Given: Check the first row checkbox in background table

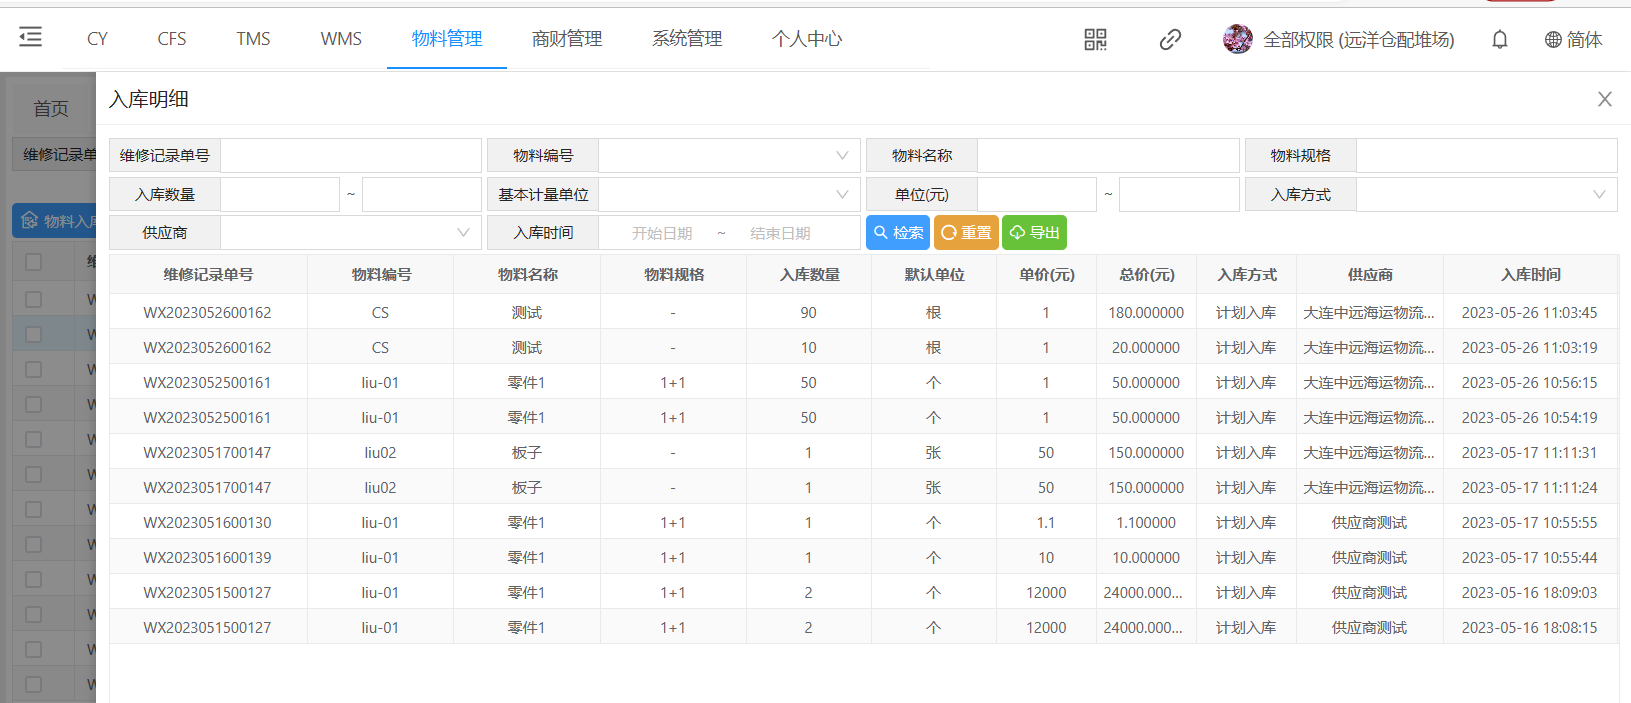Looking at the screenshot, I should point(33,299).
